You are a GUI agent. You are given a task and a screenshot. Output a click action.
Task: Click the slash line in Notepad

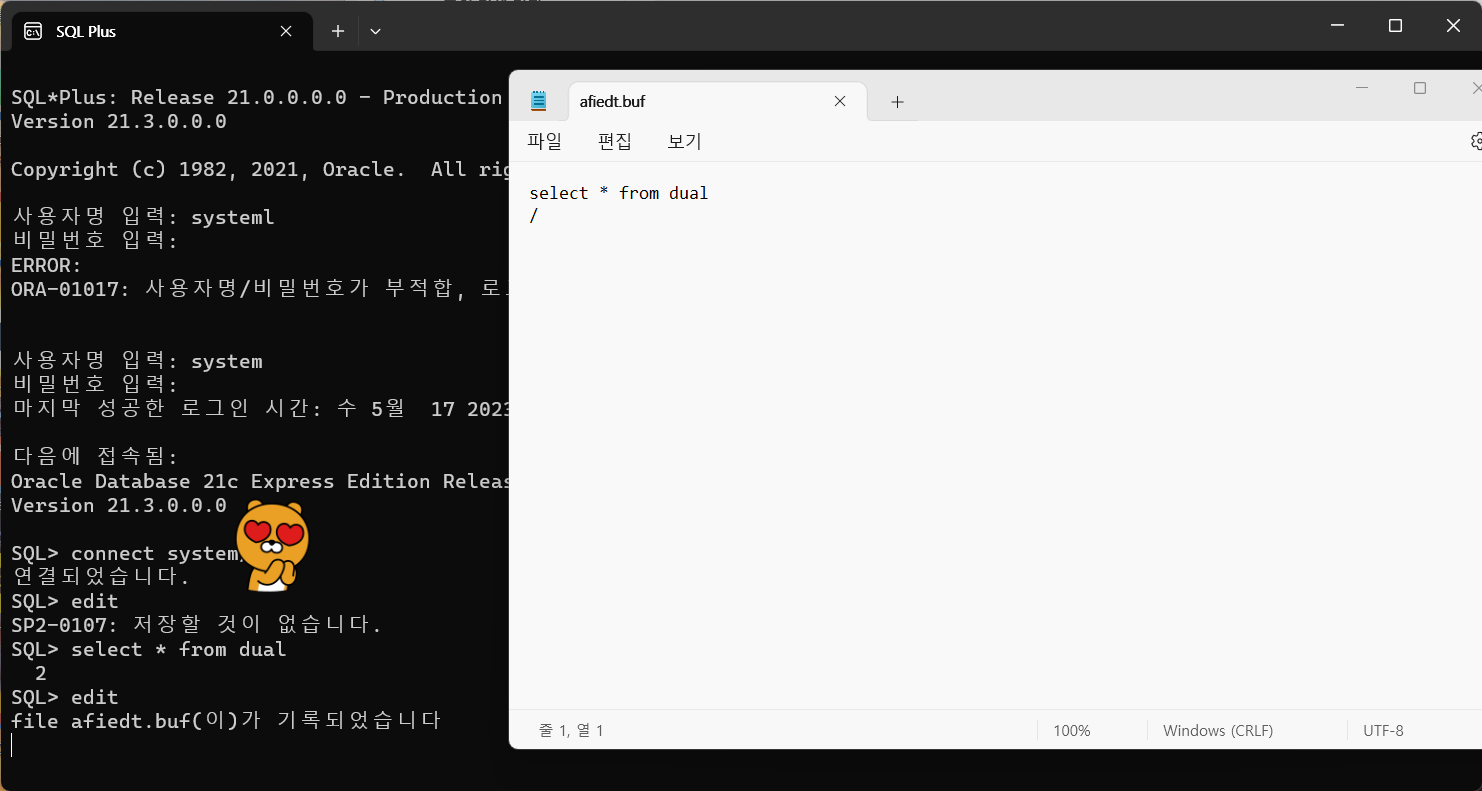[534, 216]
